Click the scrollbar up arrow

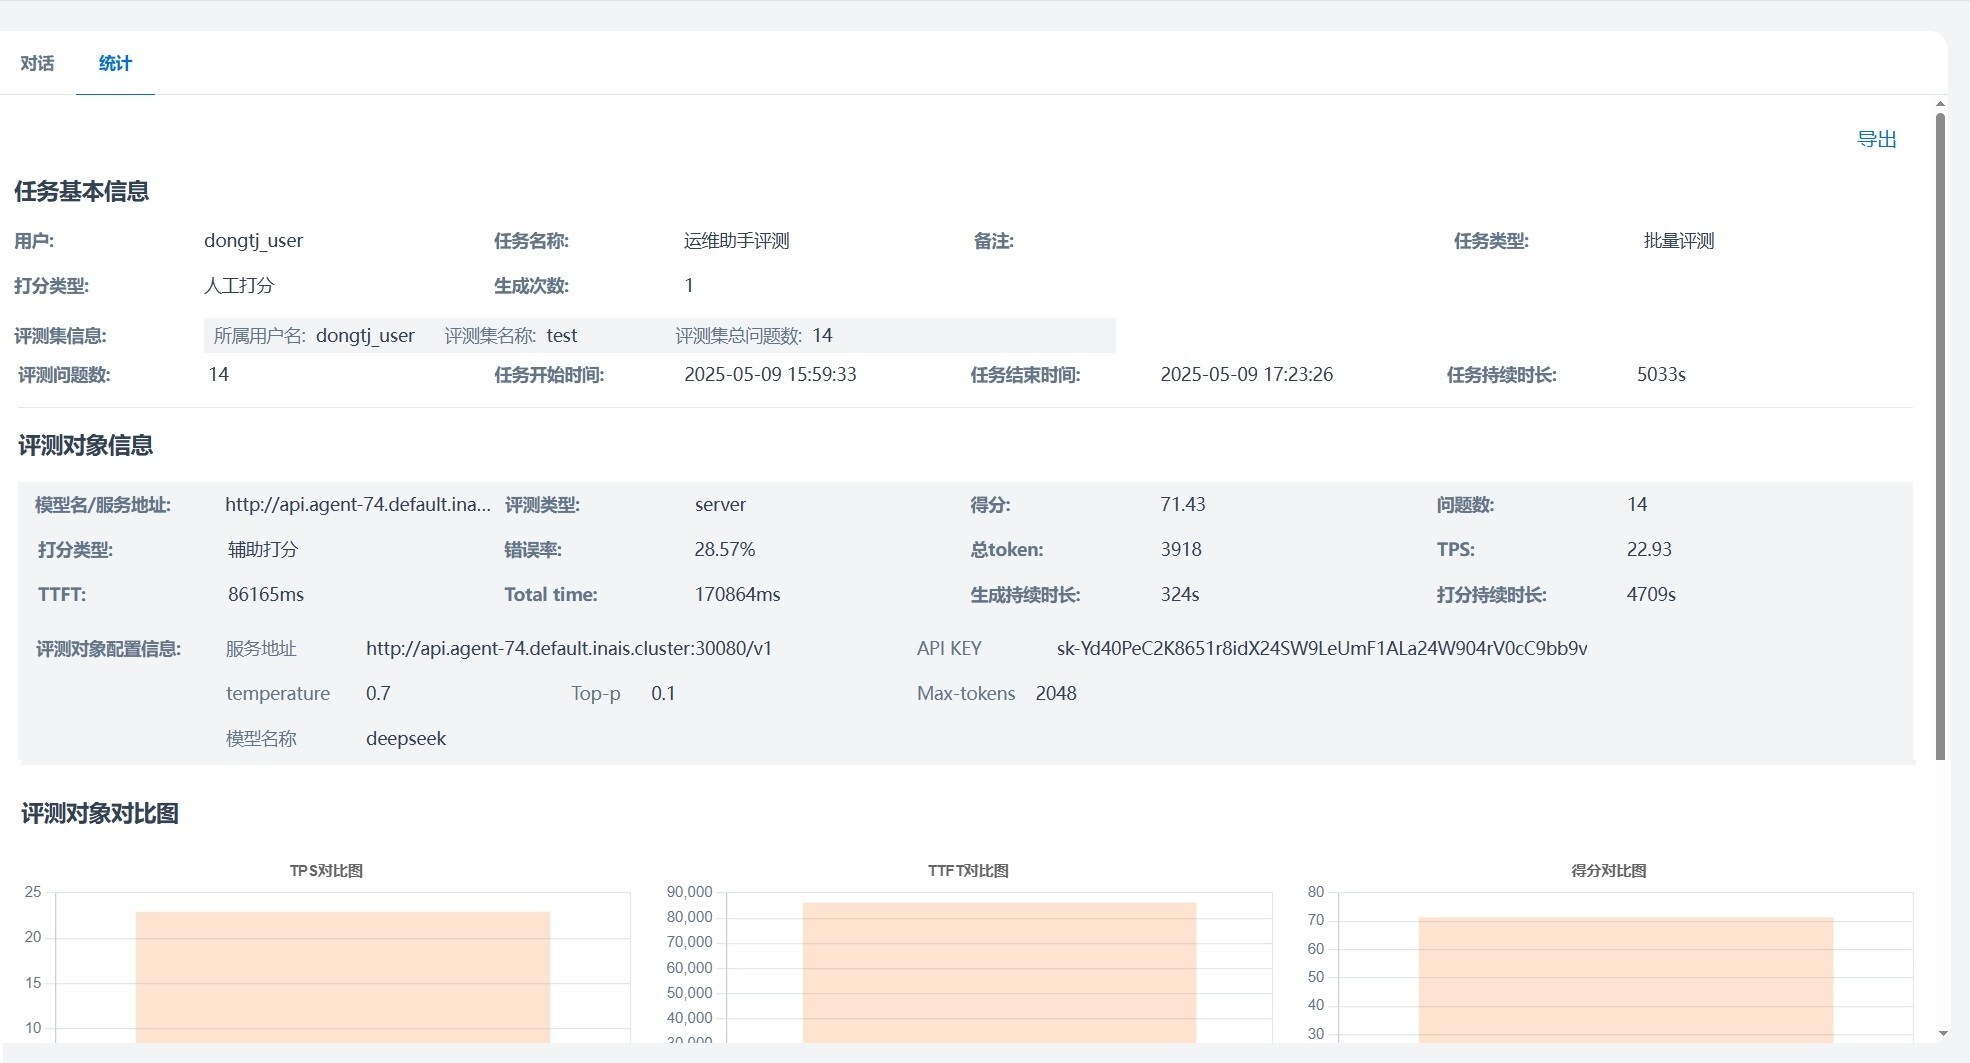1940,104
